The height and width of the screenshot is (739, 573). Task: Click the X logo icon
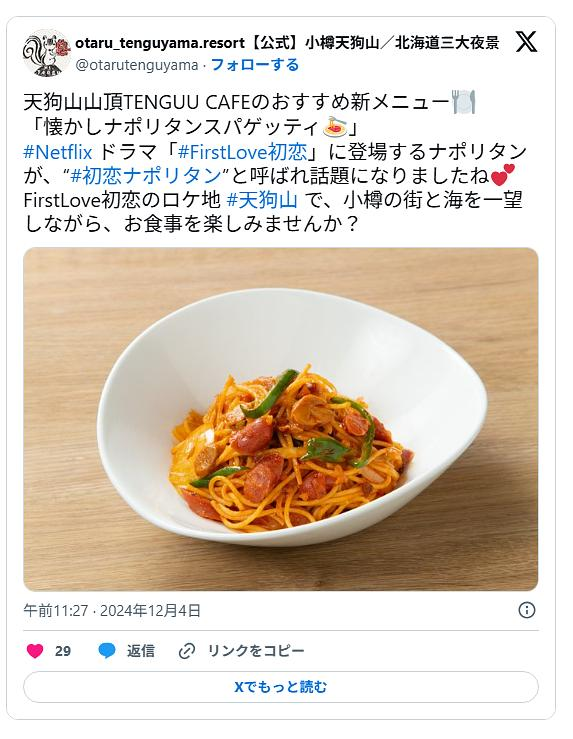point(526,42)
